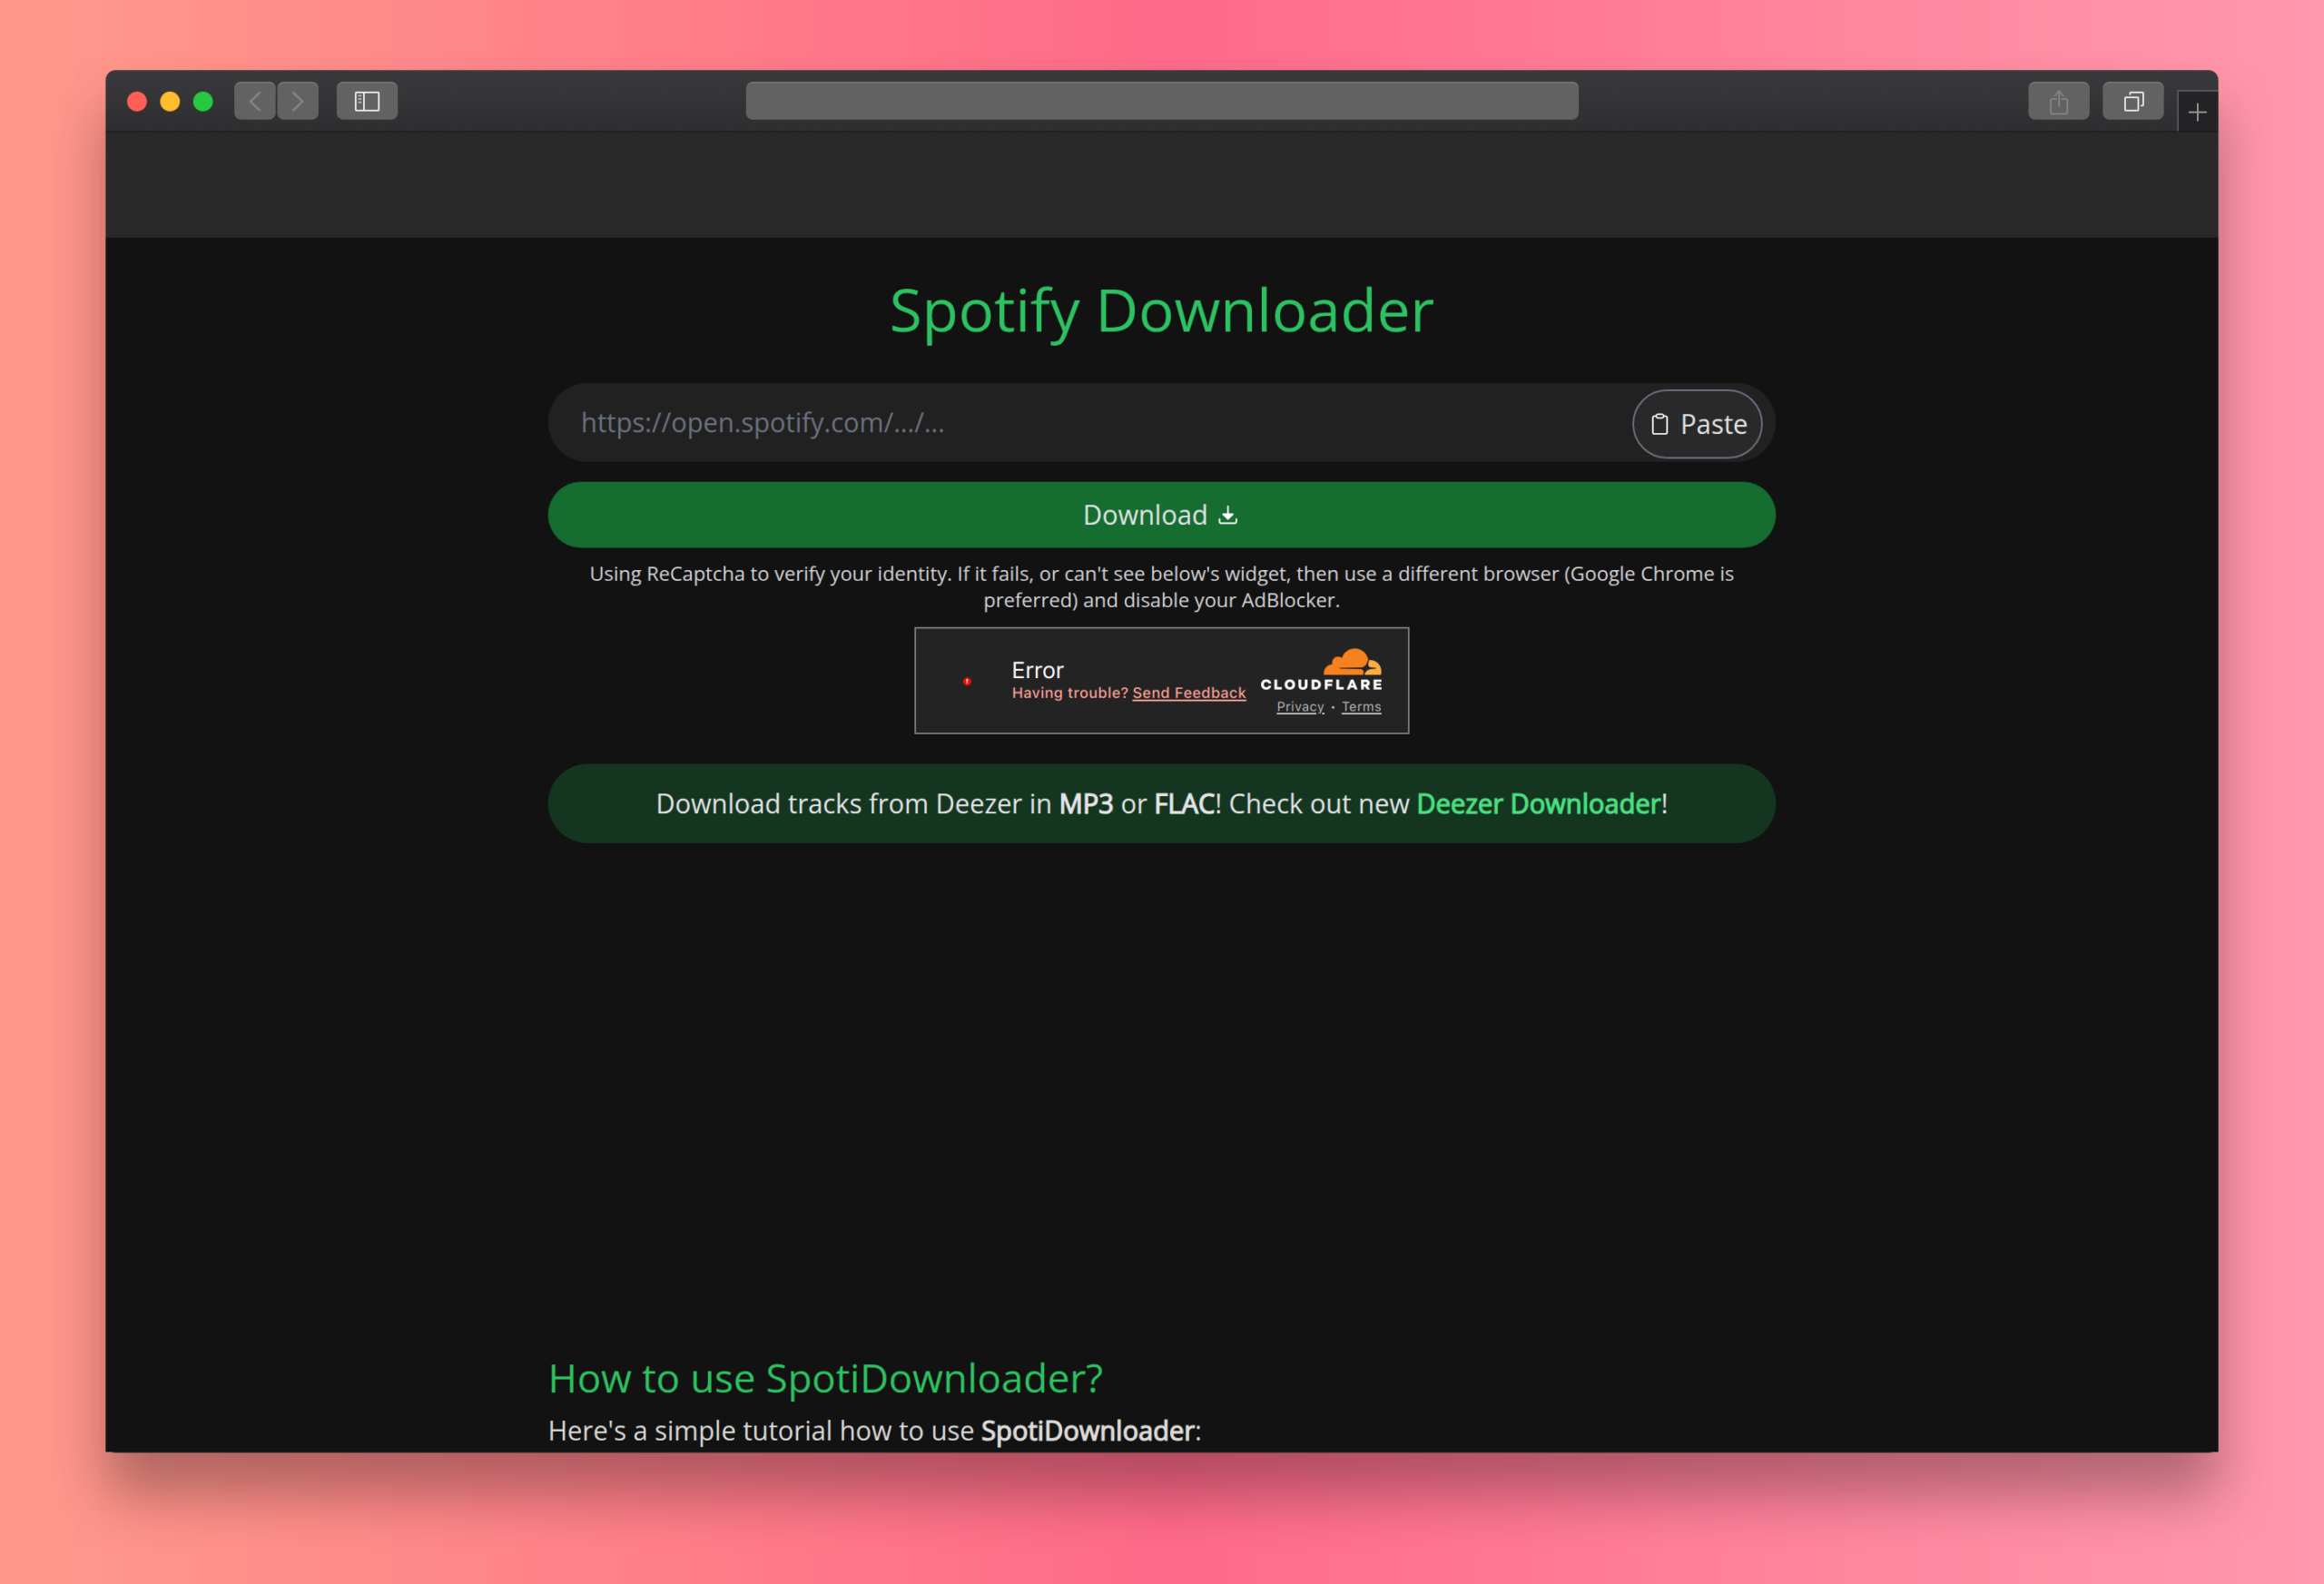
Task: Click the forward navigation arrow
Action: [x=296, y=100]
